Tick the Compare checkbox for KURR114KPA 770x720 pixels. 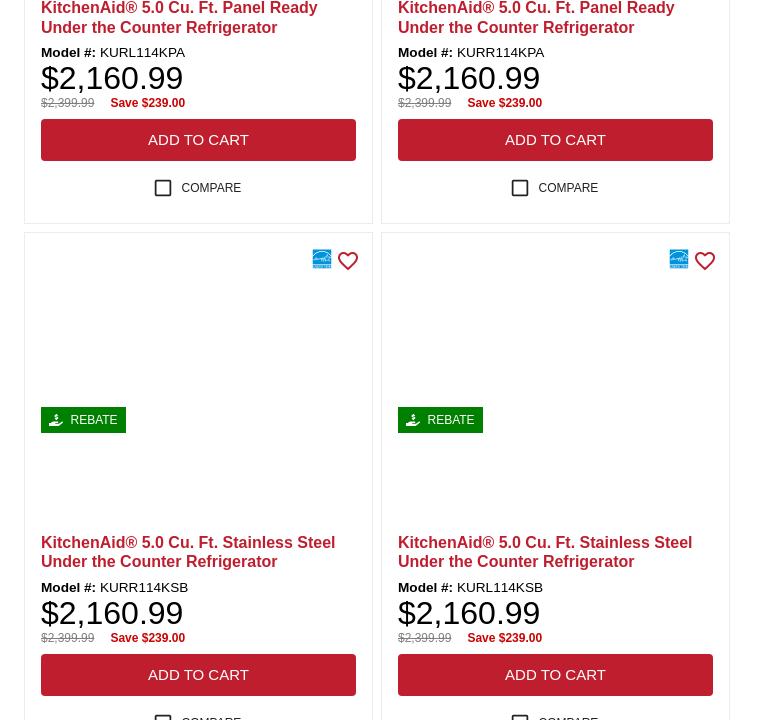click(x=520, y=188)
